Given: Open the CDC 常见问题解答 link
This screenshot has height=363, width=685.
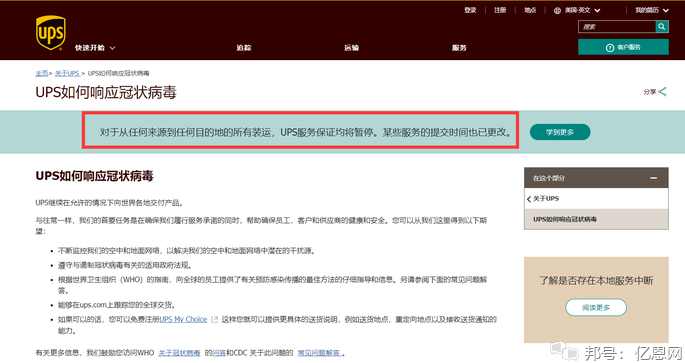Looking at the screenshot, I should tap(320, 353).
